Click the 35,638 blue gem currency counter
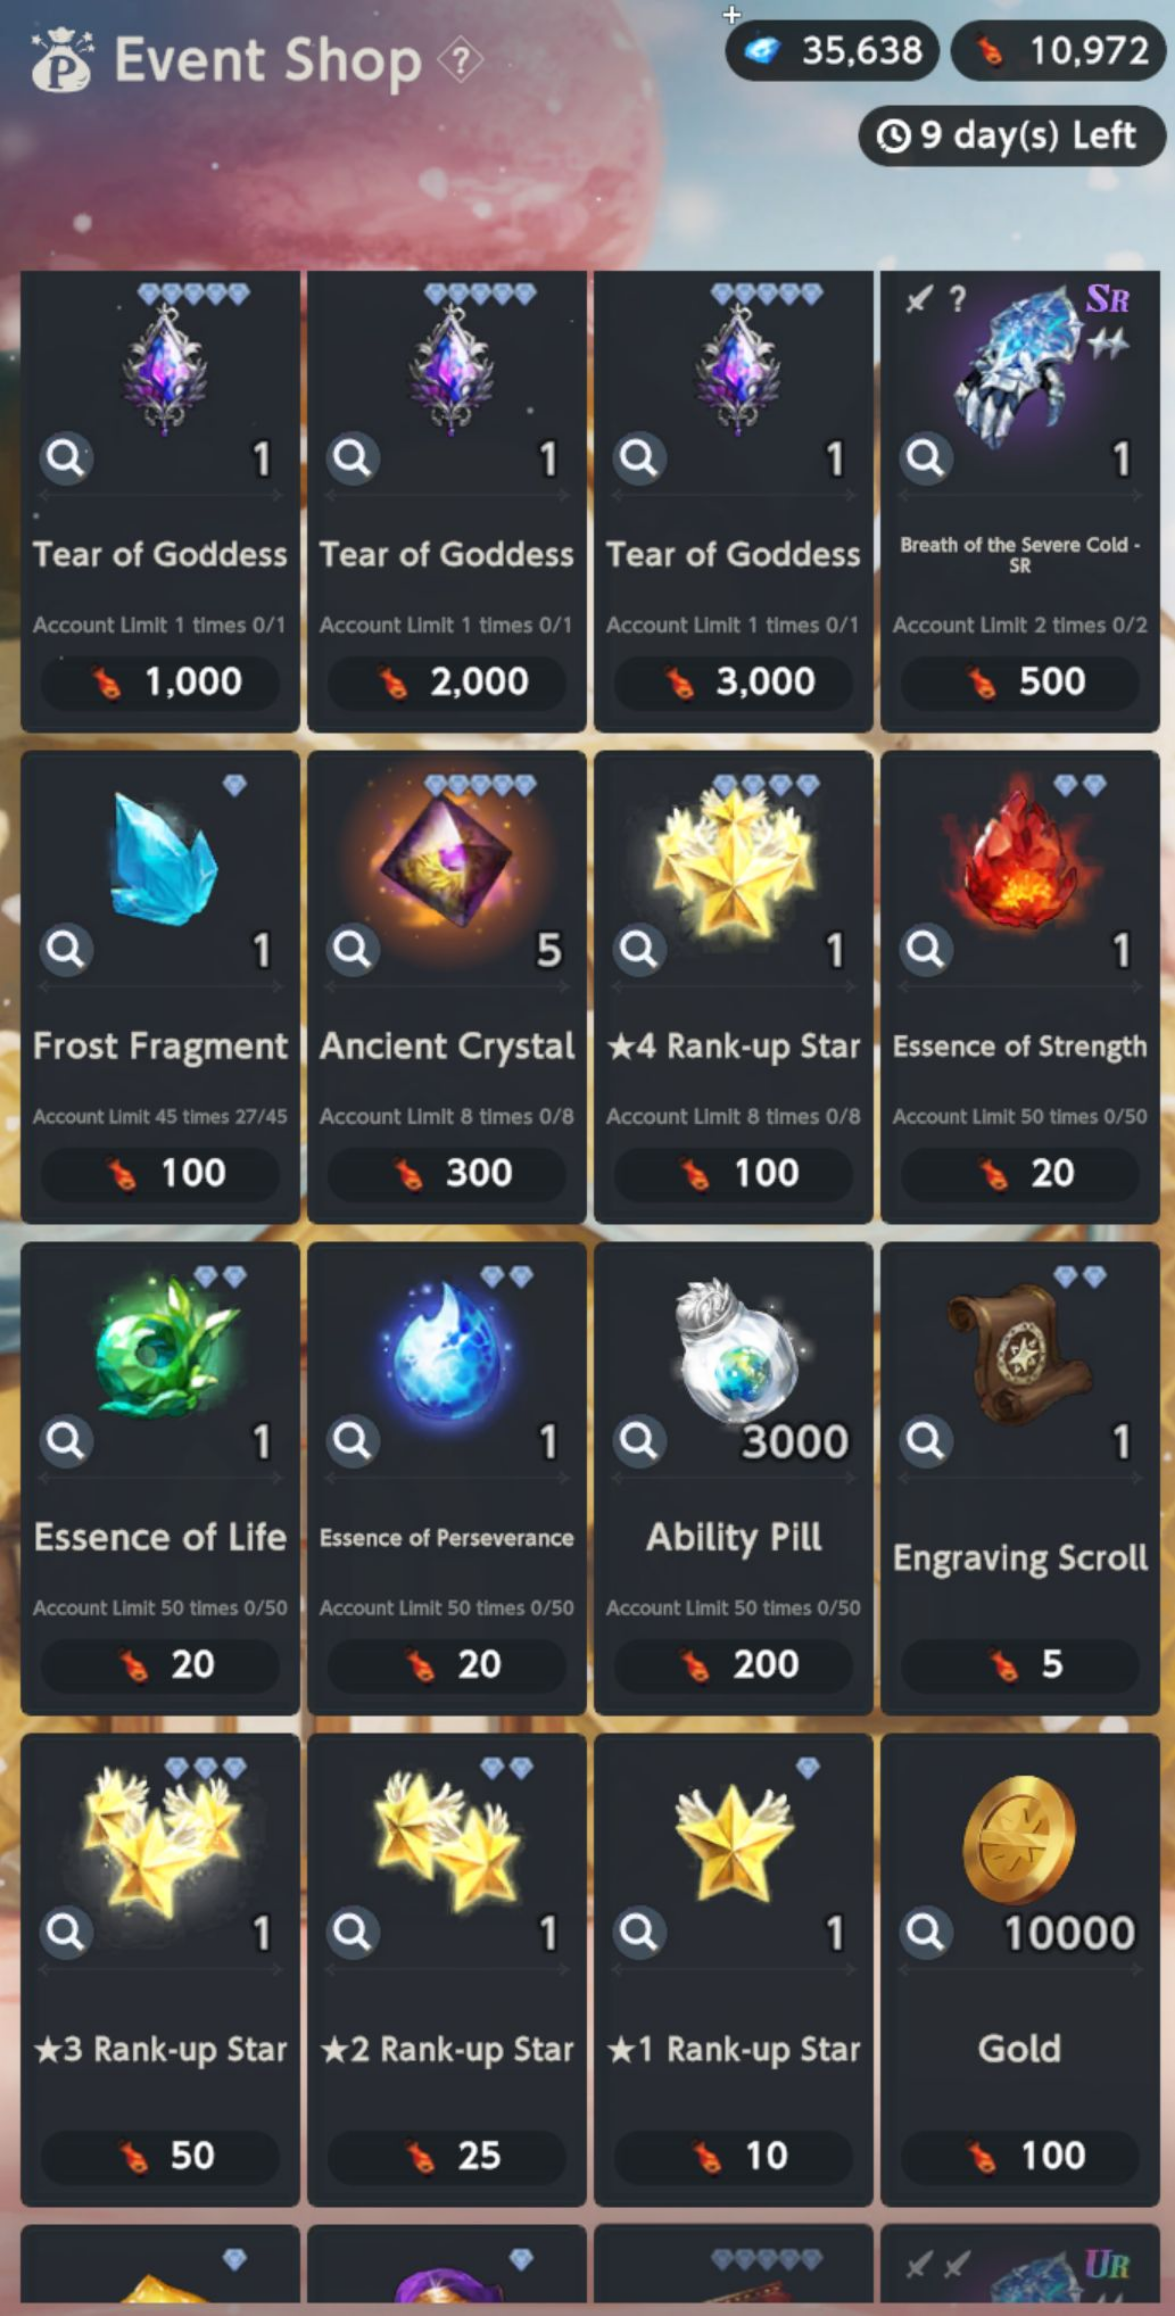Viewport: 1175px width, 2316px height. (x=832, y=51)
